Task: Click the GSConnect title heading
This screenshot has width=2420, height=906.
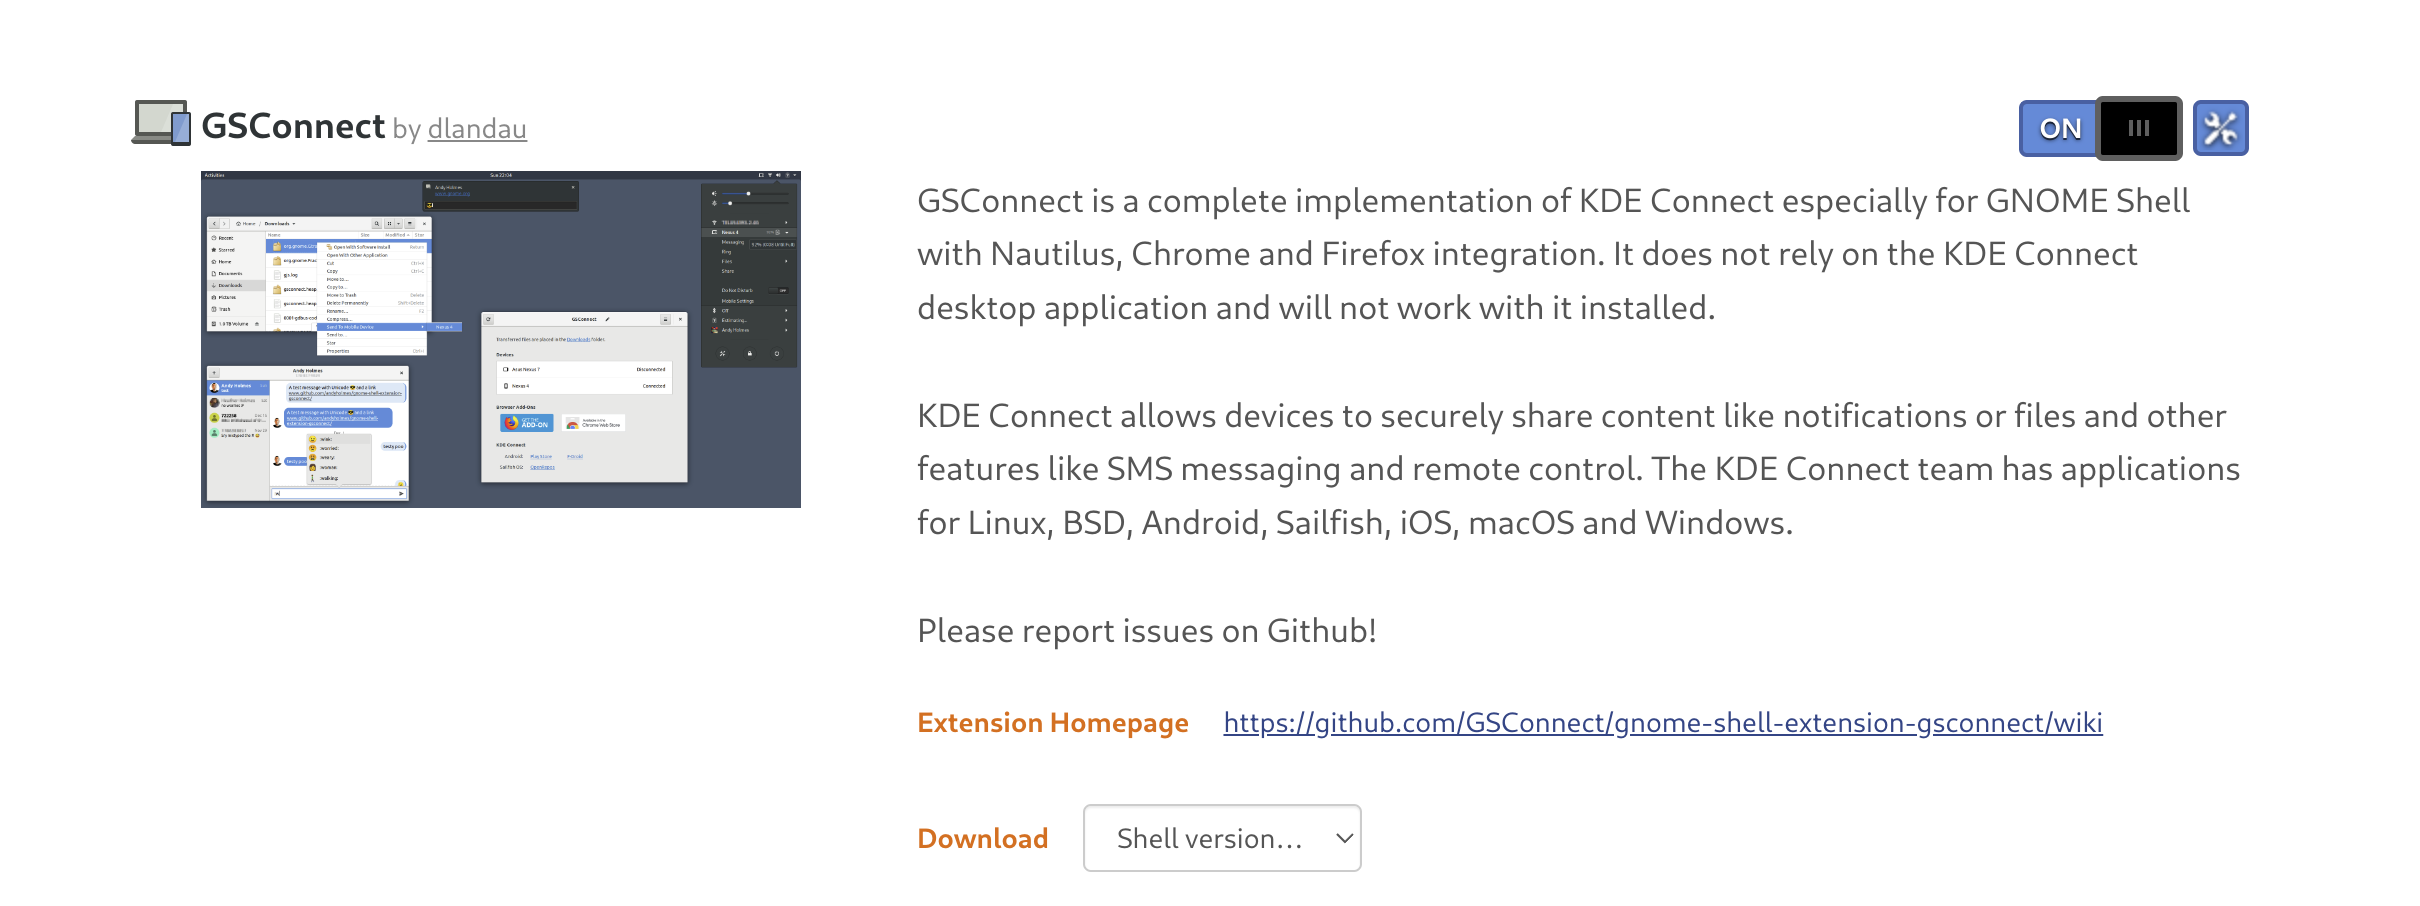Action: click(293, 126)
